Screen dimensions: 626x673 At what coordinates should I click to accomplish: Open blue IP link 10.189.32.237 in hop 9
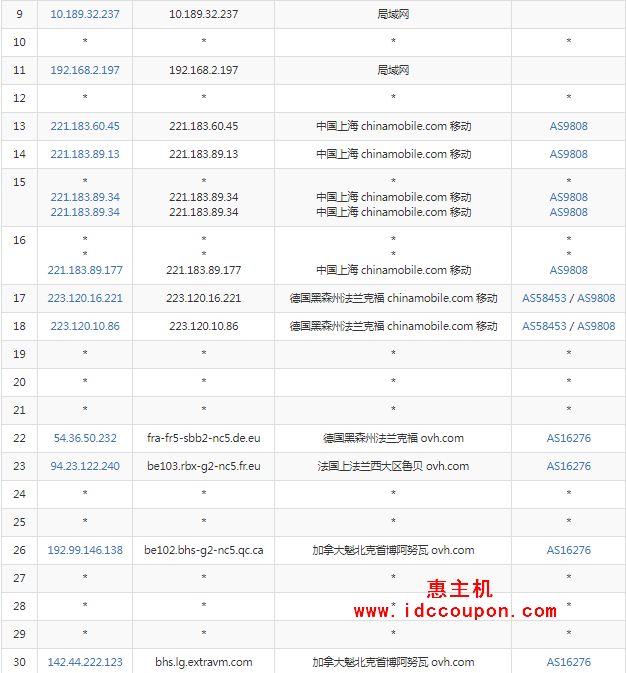[85, 15]
